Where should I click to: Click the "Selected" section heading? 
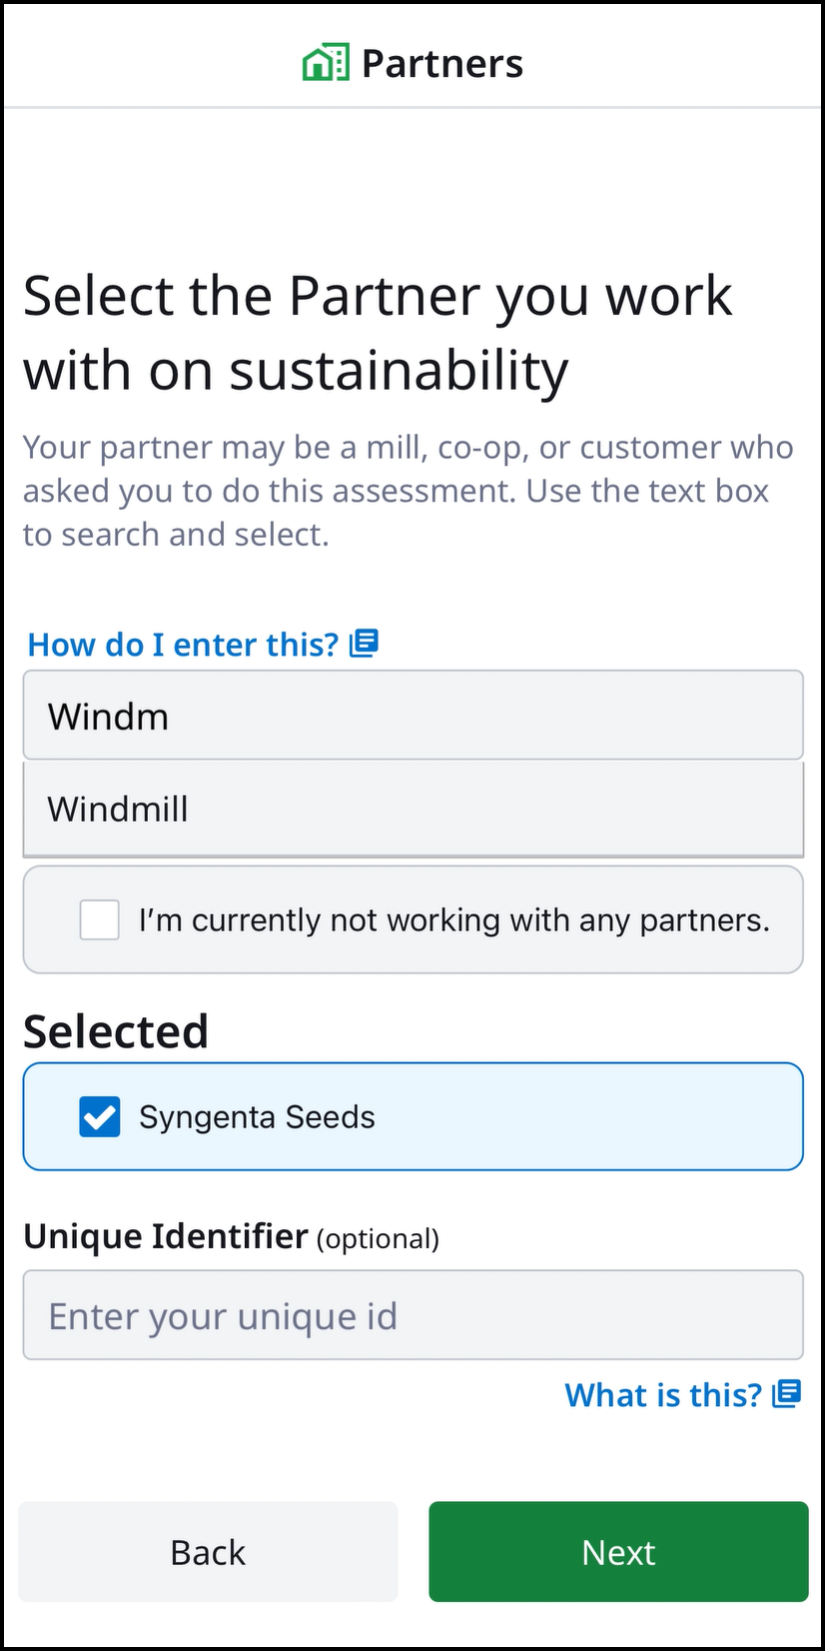click(x=116, y=1032)
